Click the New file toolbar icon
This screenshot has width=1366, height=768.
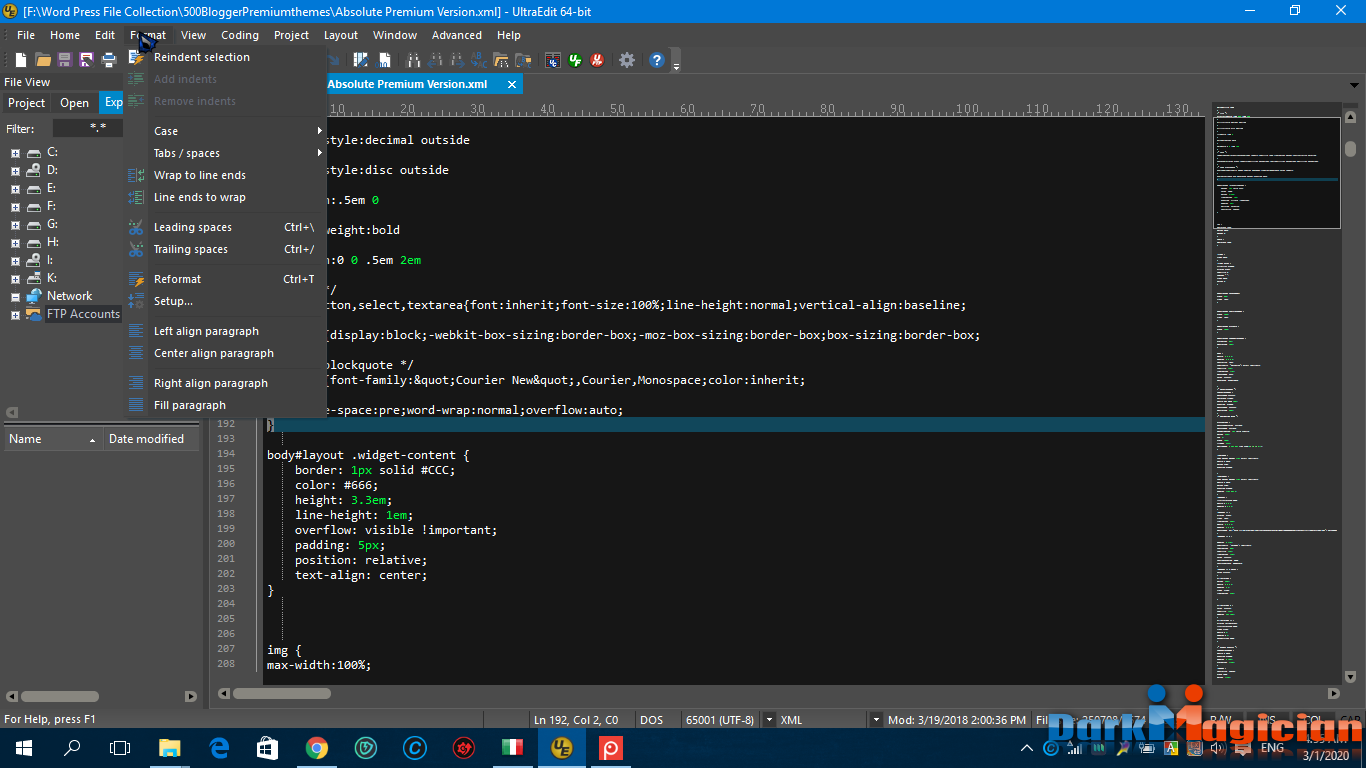[x=21, y=60]
